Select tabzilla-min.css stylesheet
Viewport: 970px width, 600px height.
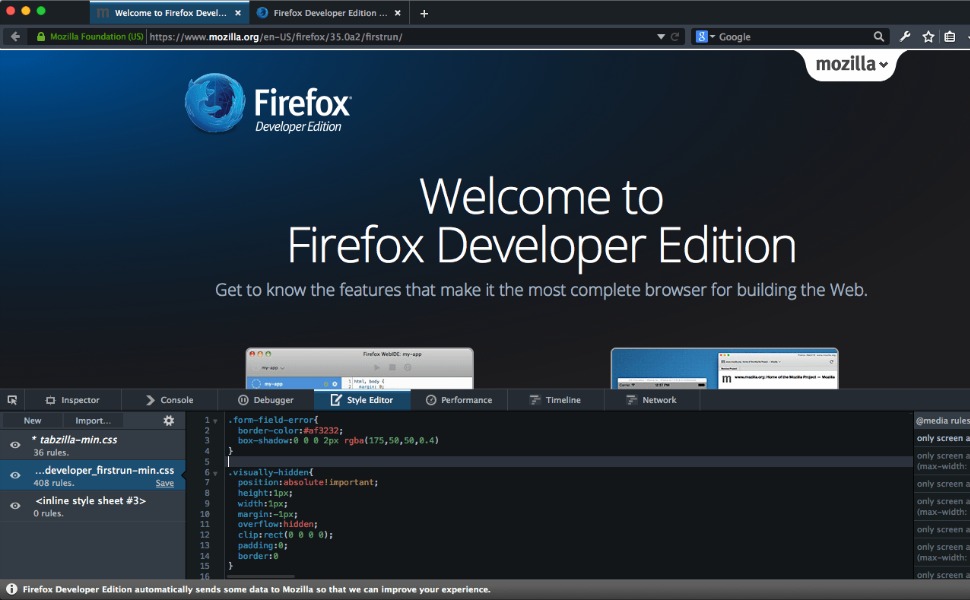(x=93, y=445)
